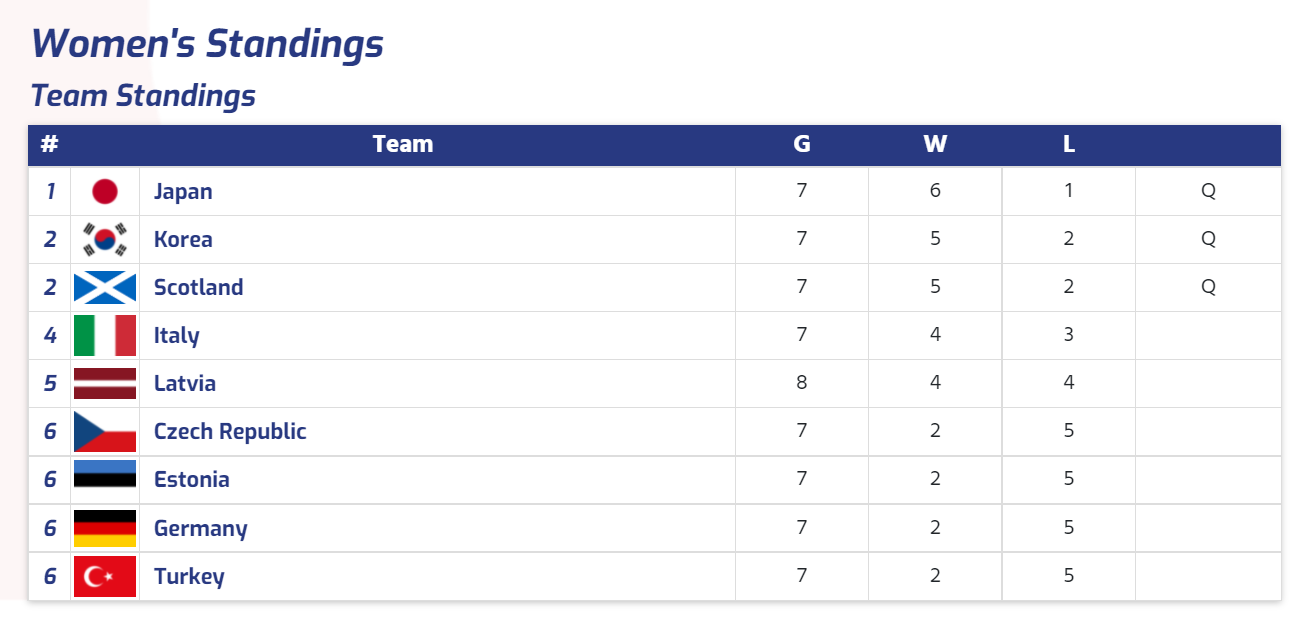The height and width of the screenshot is (634, 1310).
Task: Select the Scotland flag icon
Action: point(105,287)
